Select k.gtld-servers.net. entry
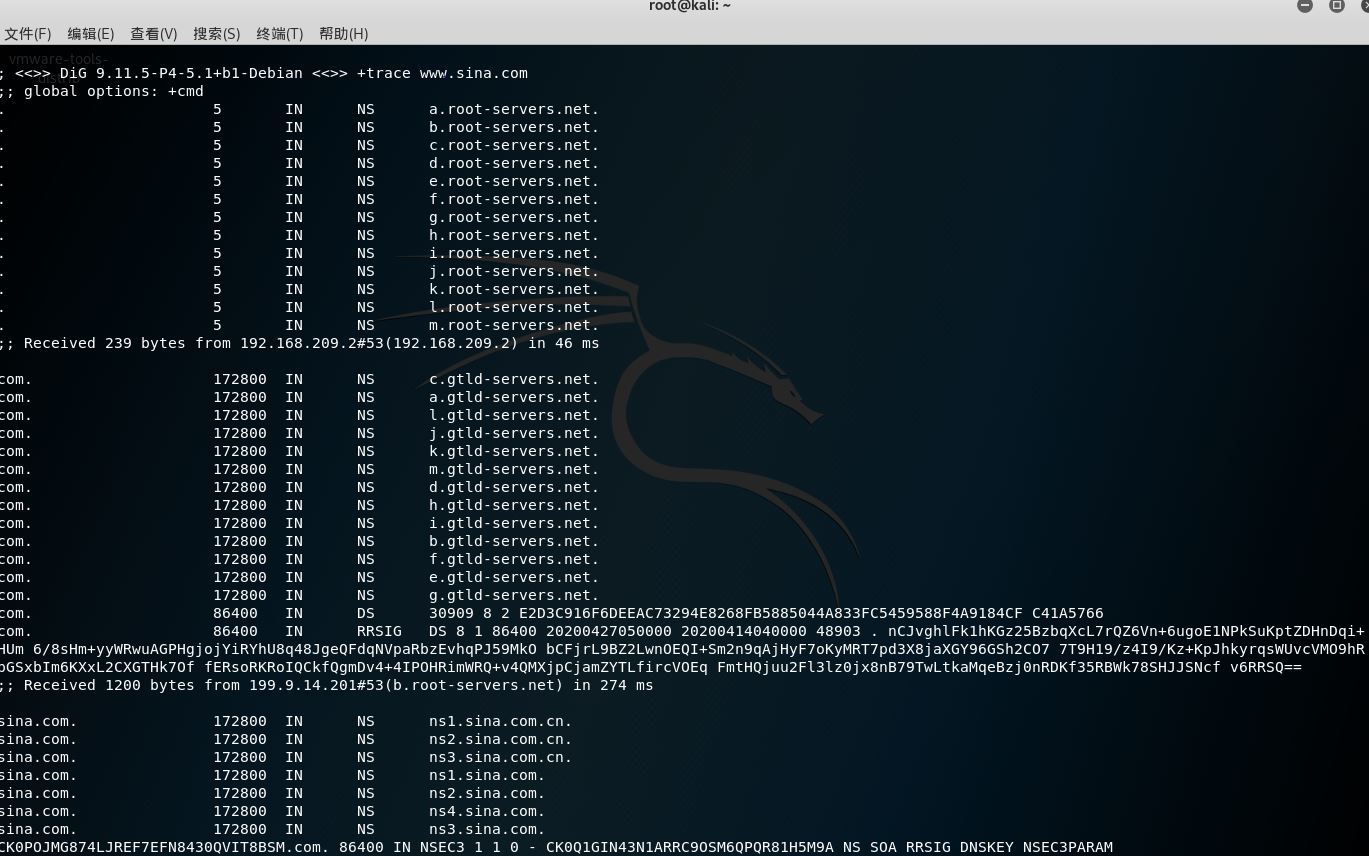This screenshot has width=1369, height=856. (x=514, y=451)
